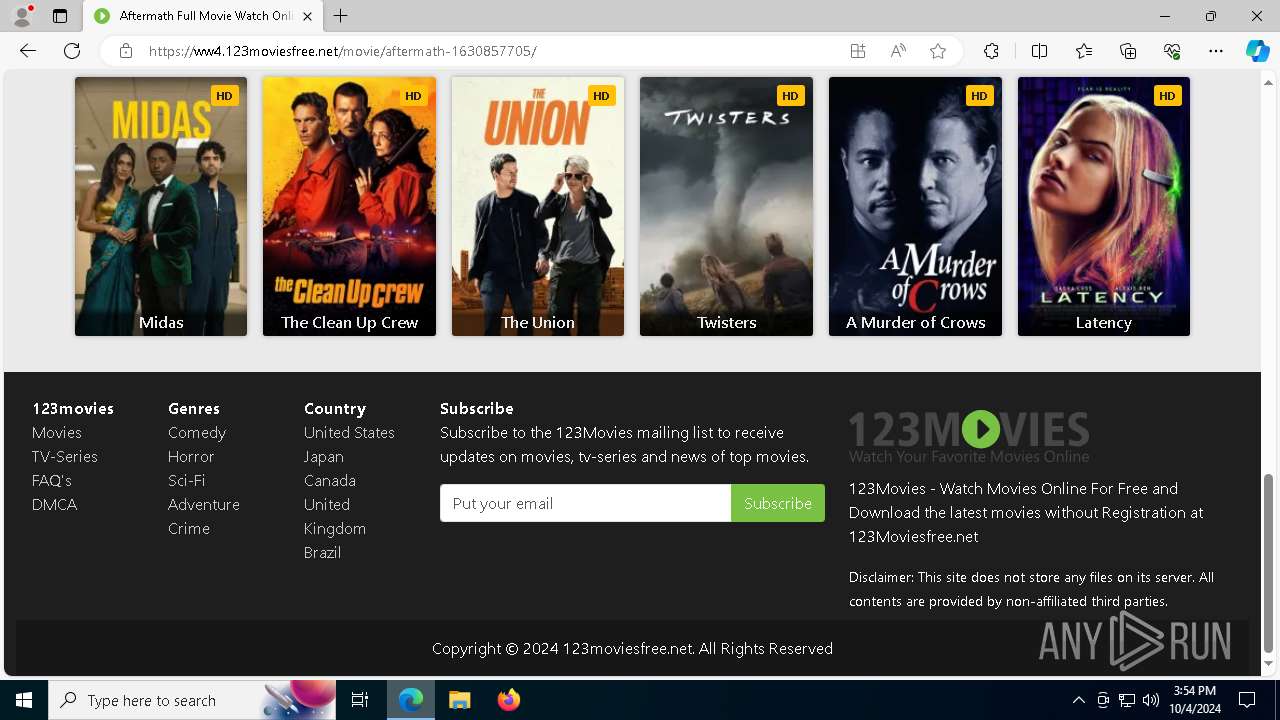This screenshot has height=720, width=1280.
Task: Select the Sci-Fi genre link
Action: point(187,480)
